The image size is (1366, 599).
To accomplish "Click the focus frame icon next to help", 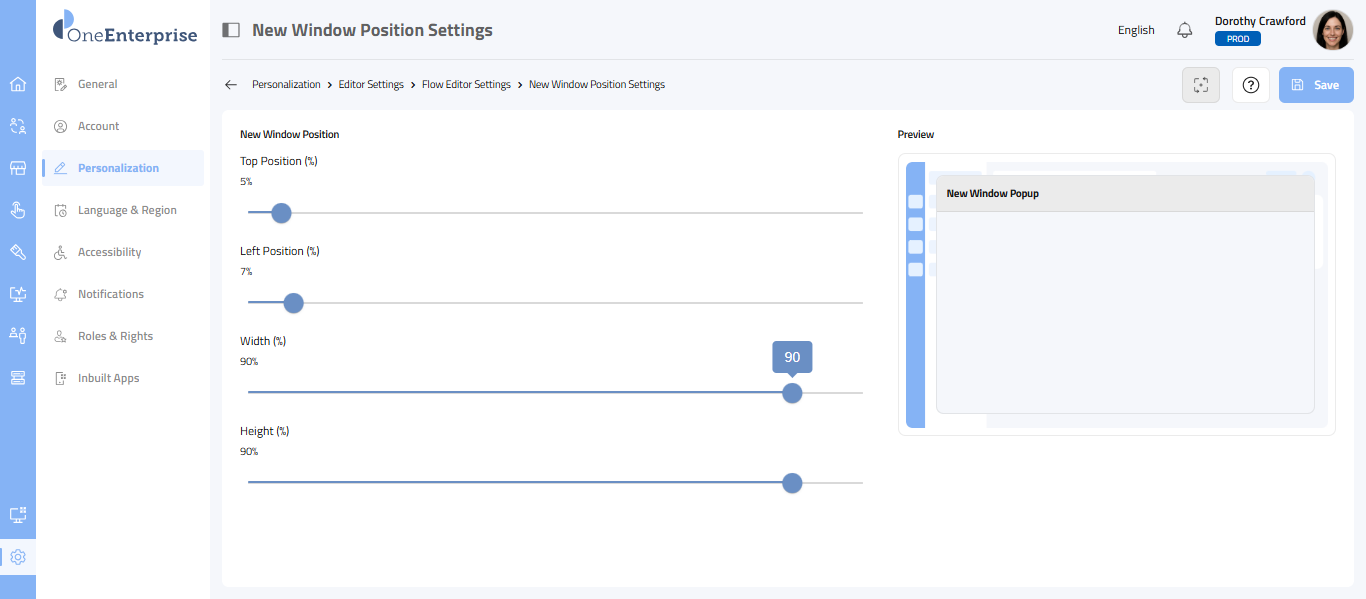I will click(1201, 85).
